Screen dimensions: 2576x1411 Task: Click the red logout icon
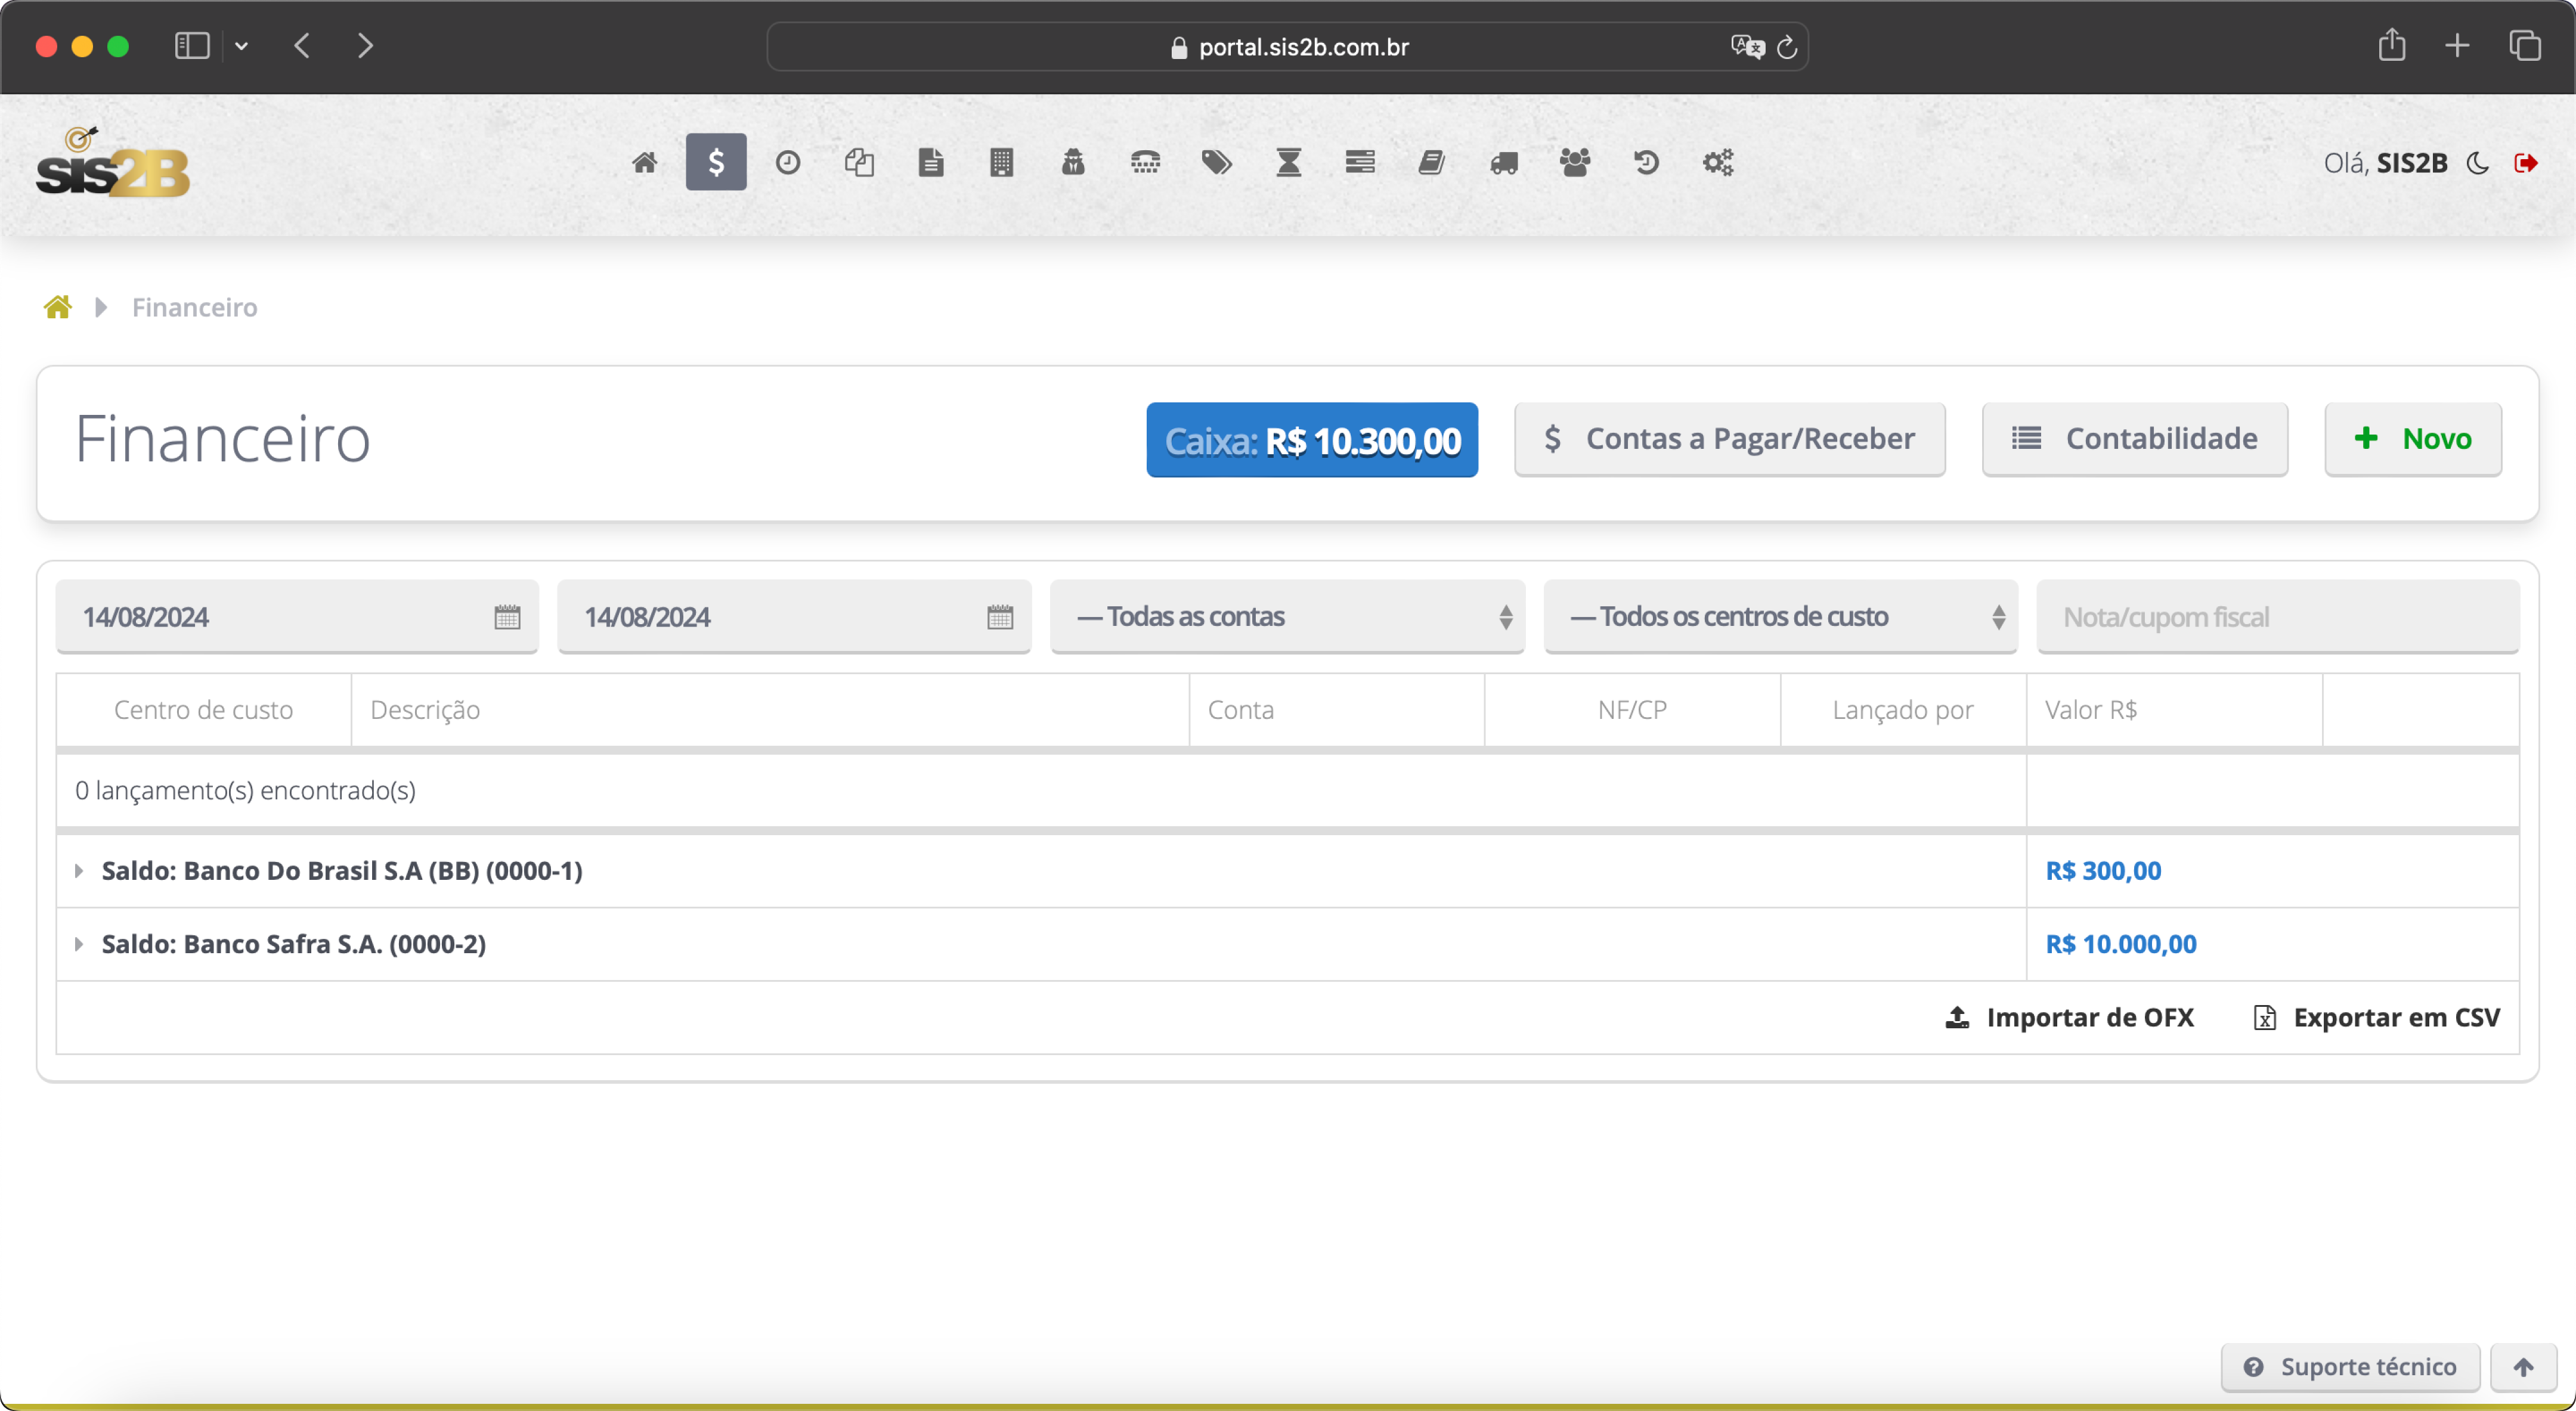click(x=2526, y=163)
